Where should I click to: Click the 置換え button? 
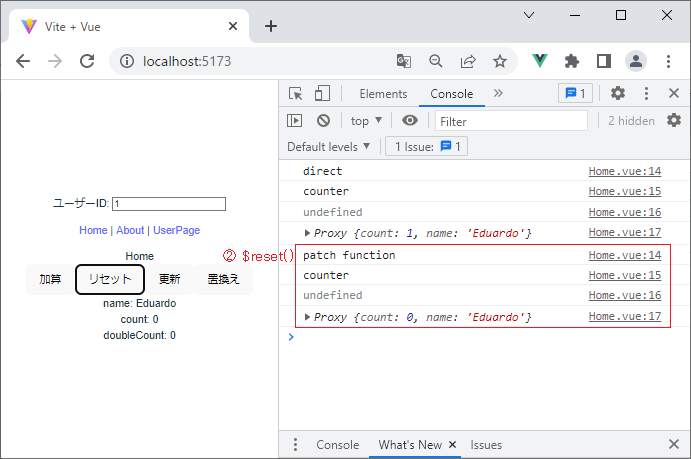point(223,279)
